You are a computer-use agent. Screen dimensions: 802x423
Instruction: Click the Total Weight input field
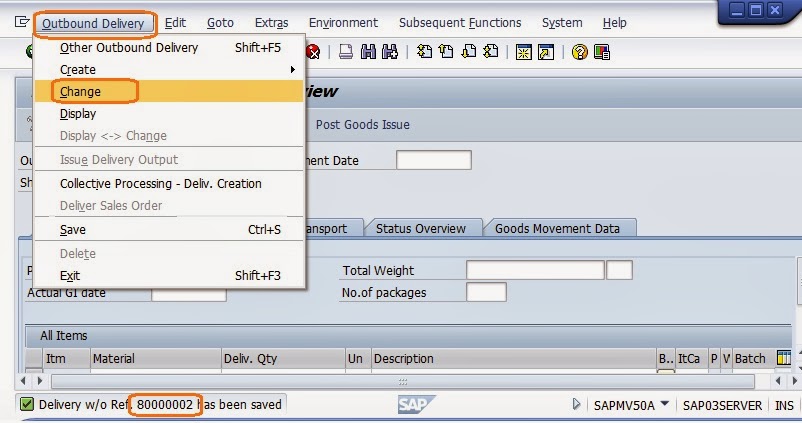[x=535, y=270]
